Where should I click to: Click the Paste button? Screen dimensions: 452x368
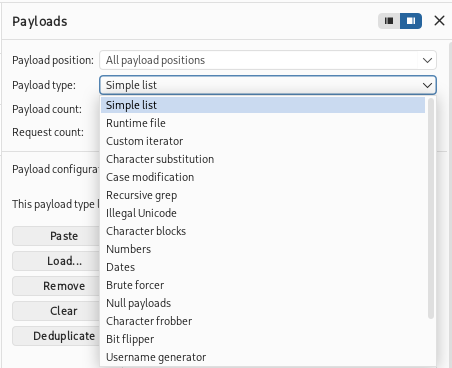tap(56, 236)
